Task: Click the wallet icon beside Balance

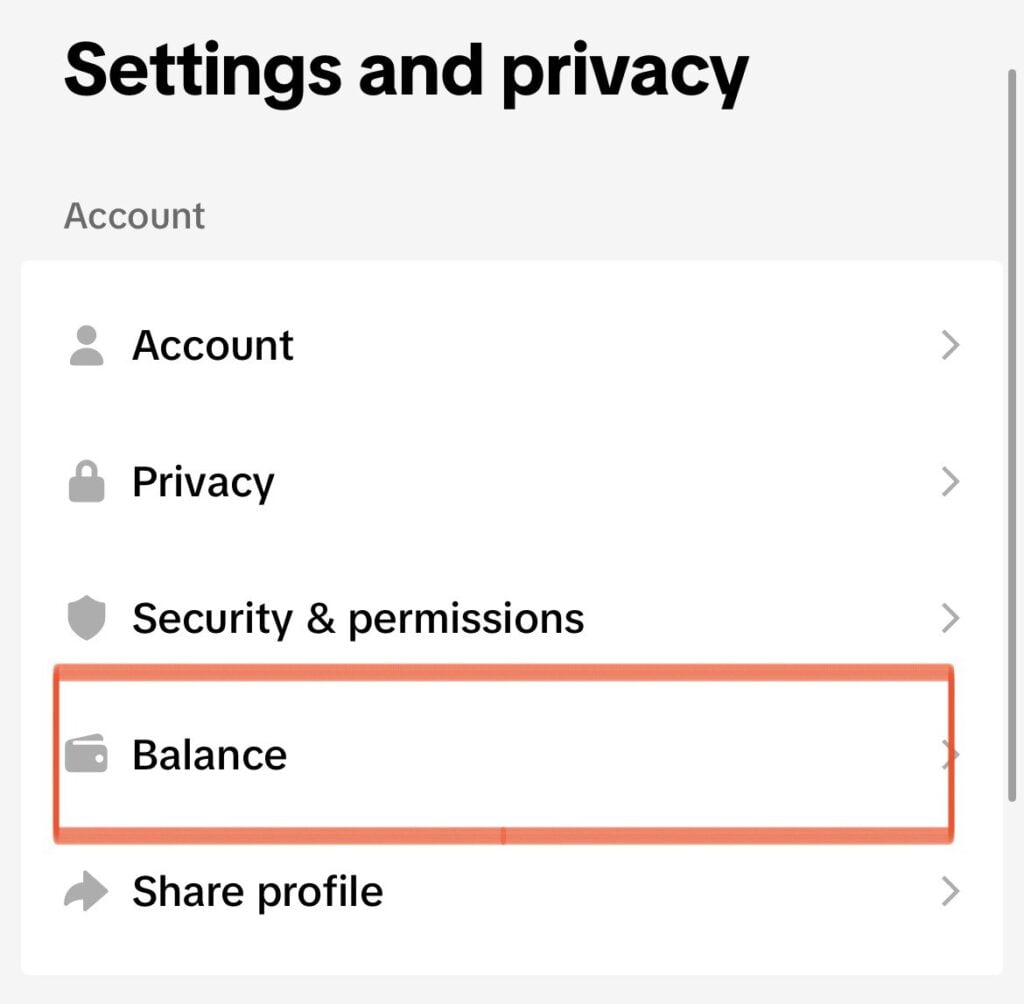Action: [x=87, y=754]
